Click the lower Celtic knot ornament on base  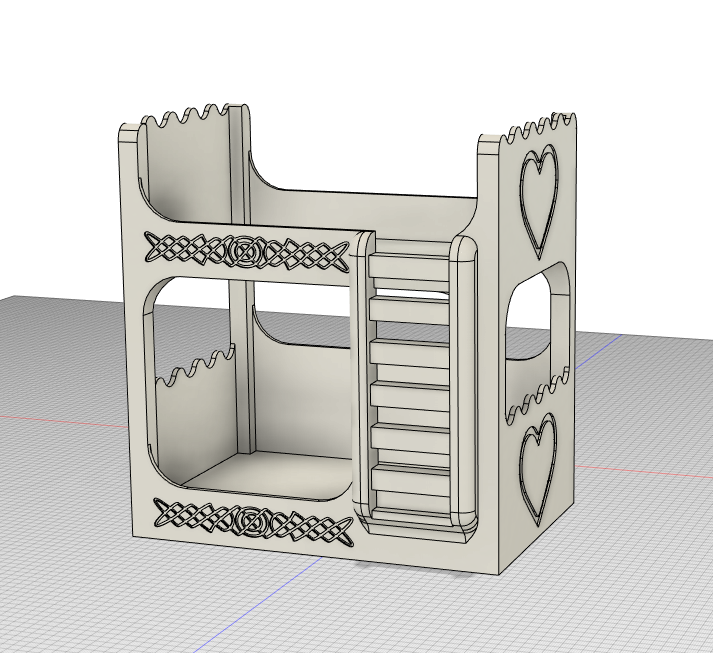254,521
